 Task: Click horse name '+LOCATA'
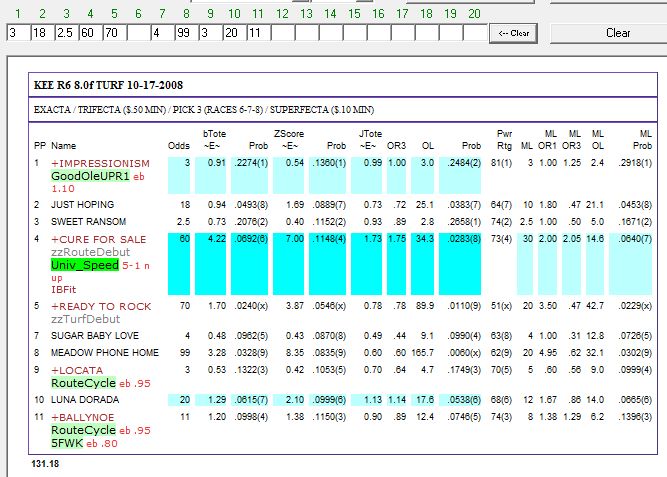point(77,371)
